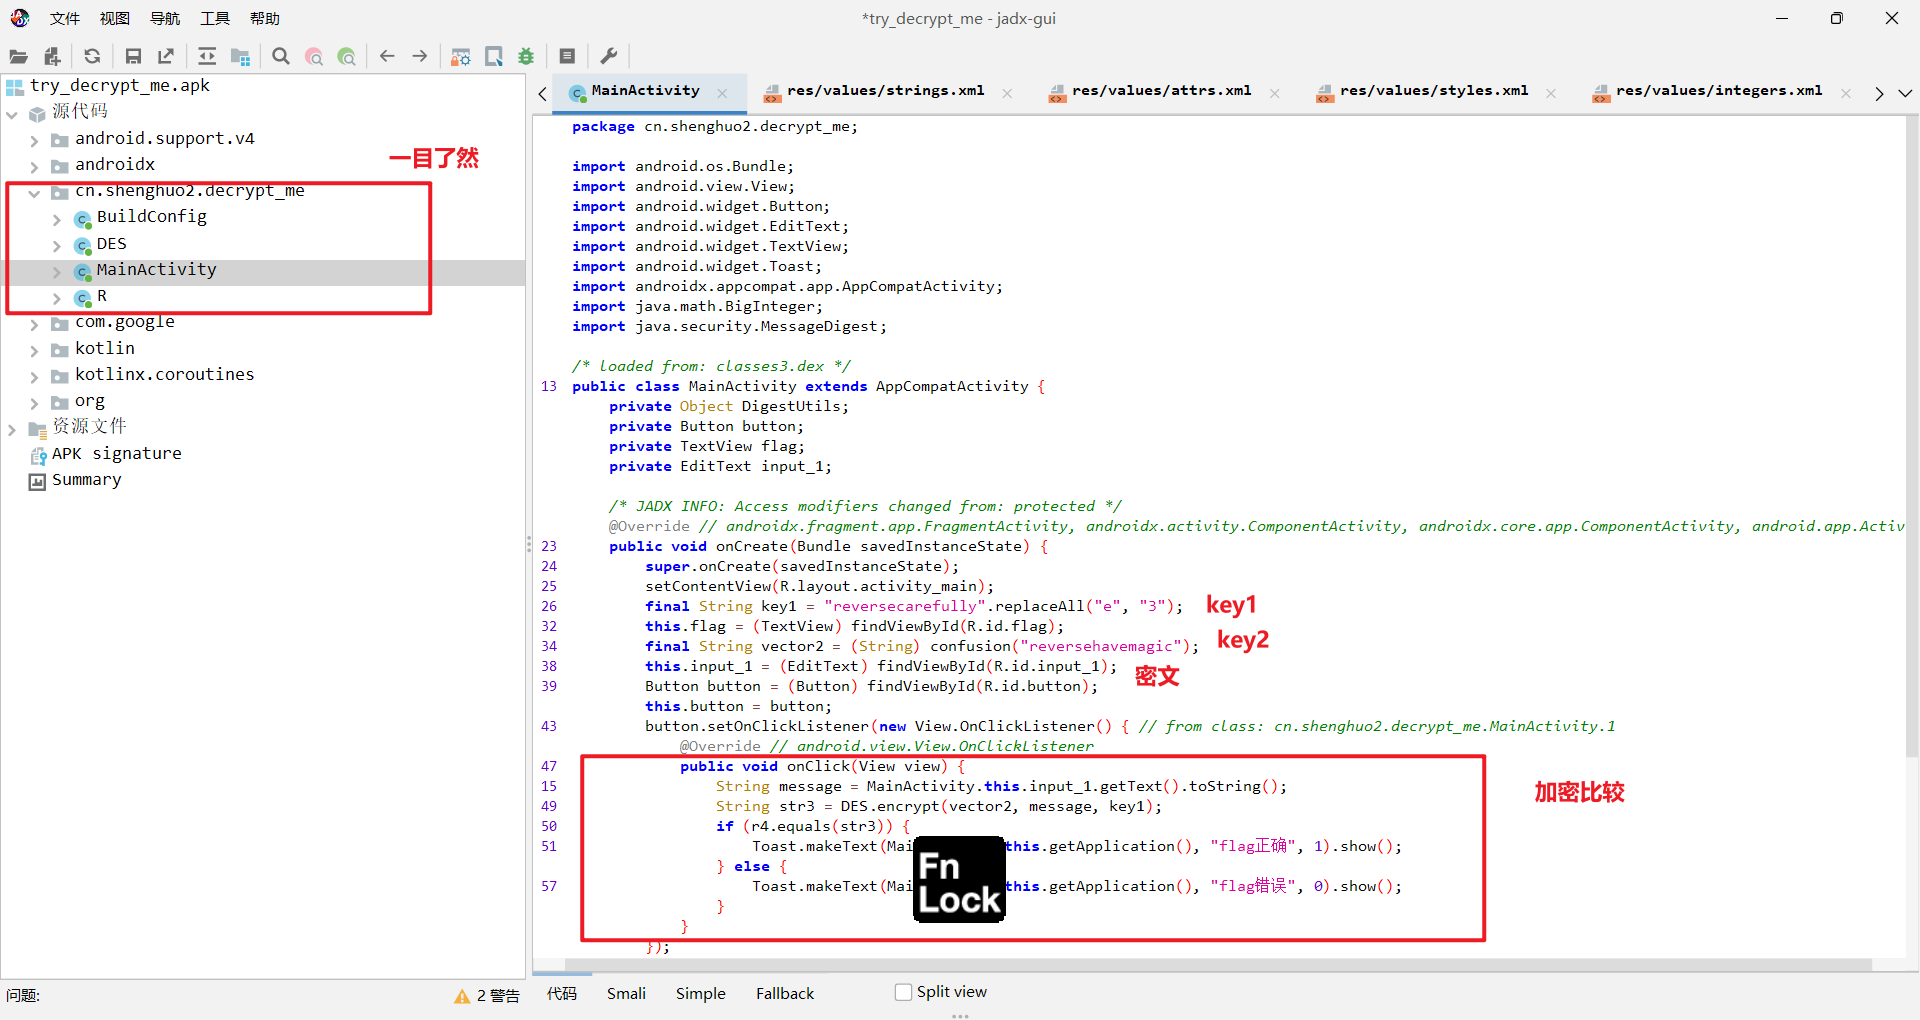Expand the BuildConfig class node
The width and height of the screenshot is (1920, 1020).
click(x=57, y=218)
